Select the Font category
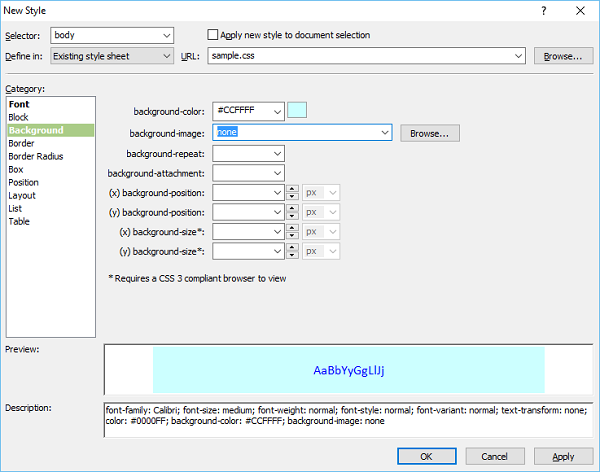The image size is (600, 472). pos(18,104)
